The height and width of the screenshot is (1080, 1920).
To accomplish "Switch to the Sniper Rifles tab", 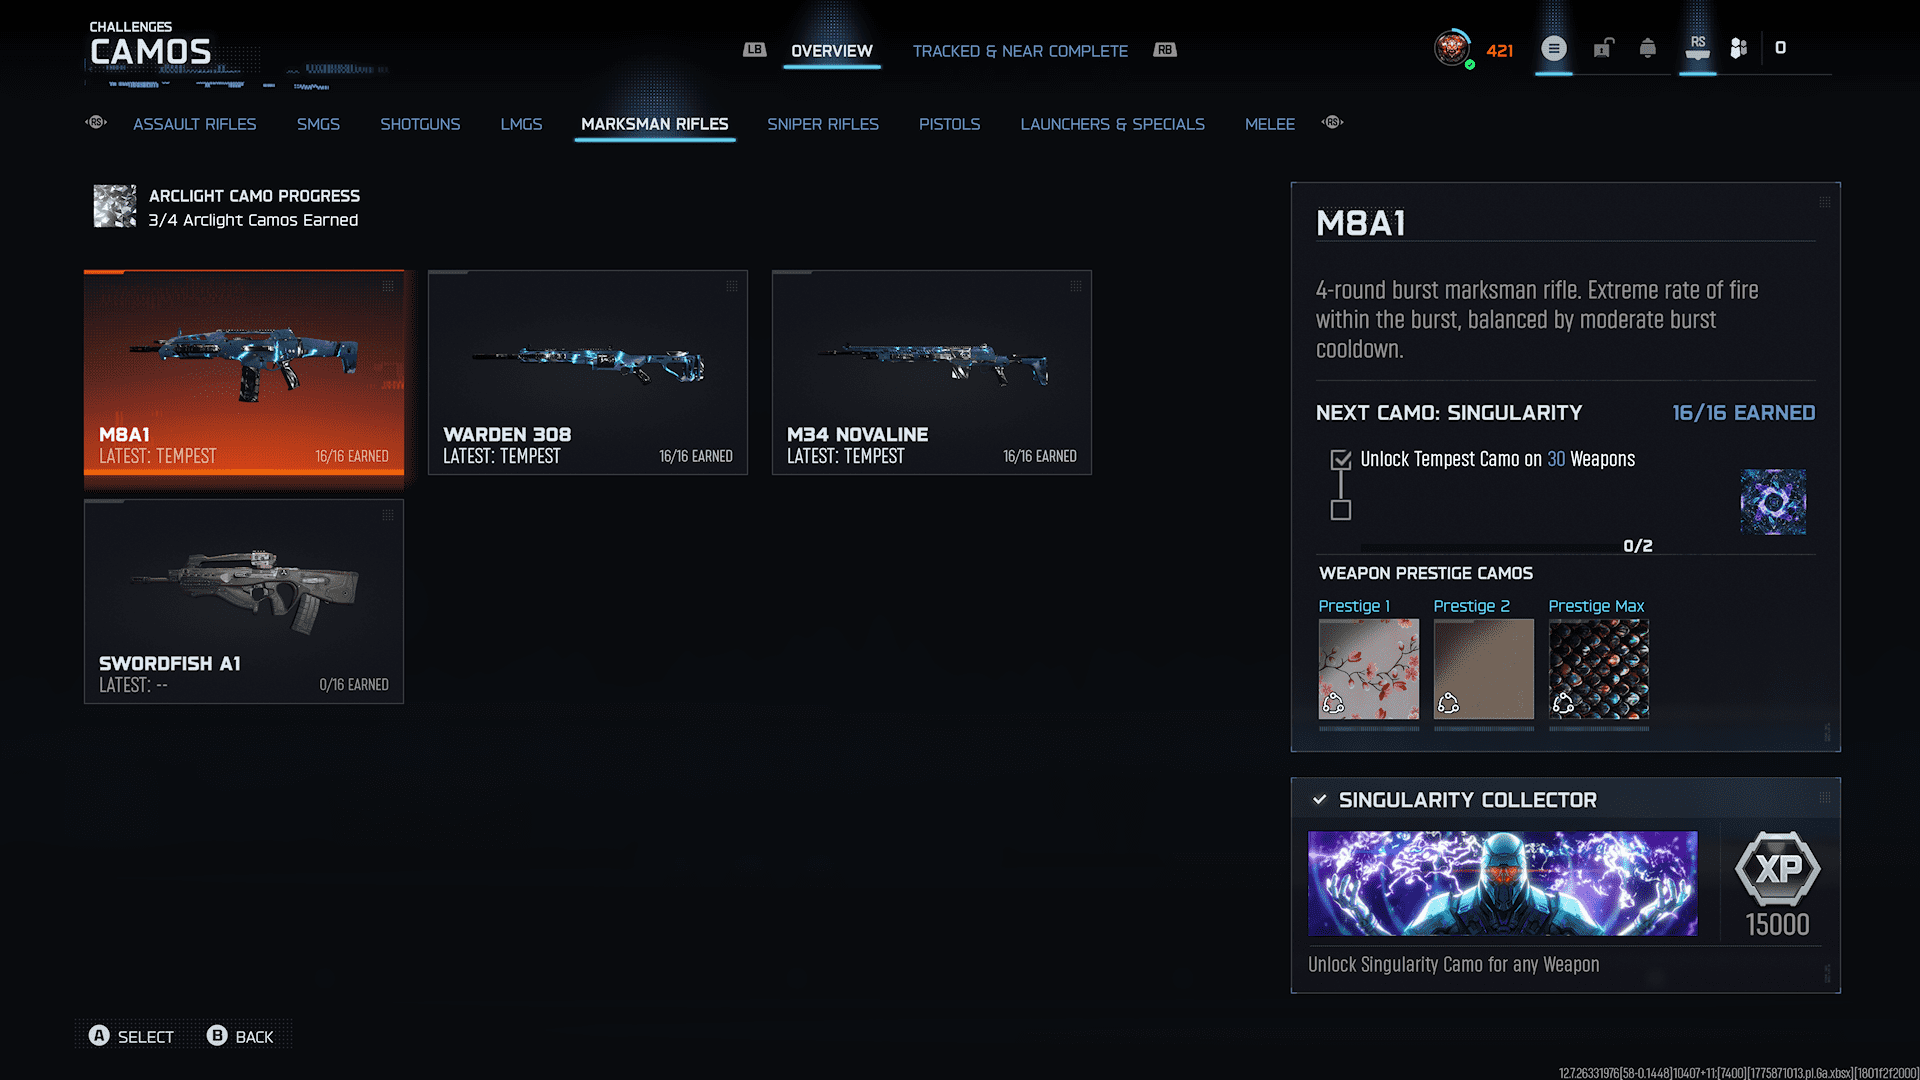I will 822,124.
